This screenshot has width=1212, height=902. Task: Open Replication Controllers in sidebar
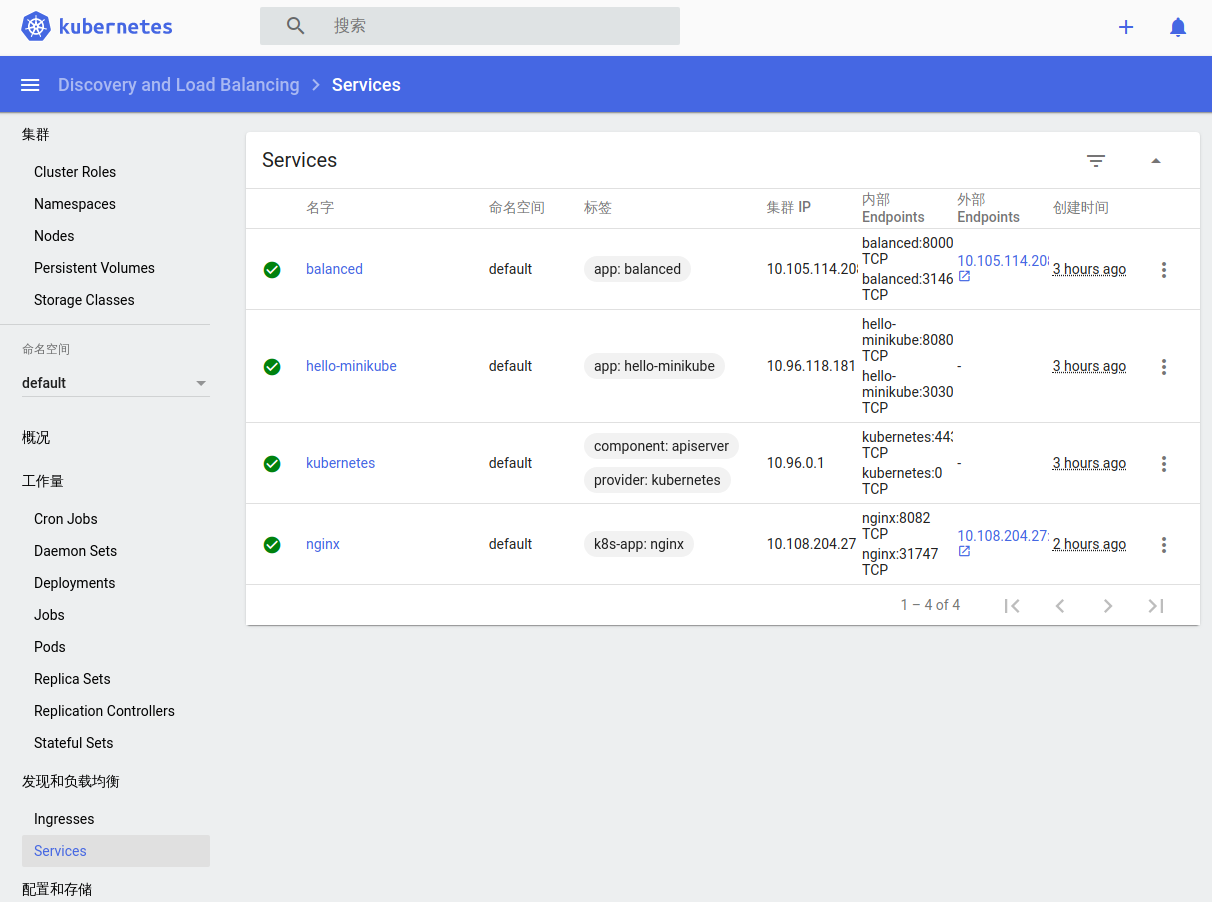coord(104,711)
